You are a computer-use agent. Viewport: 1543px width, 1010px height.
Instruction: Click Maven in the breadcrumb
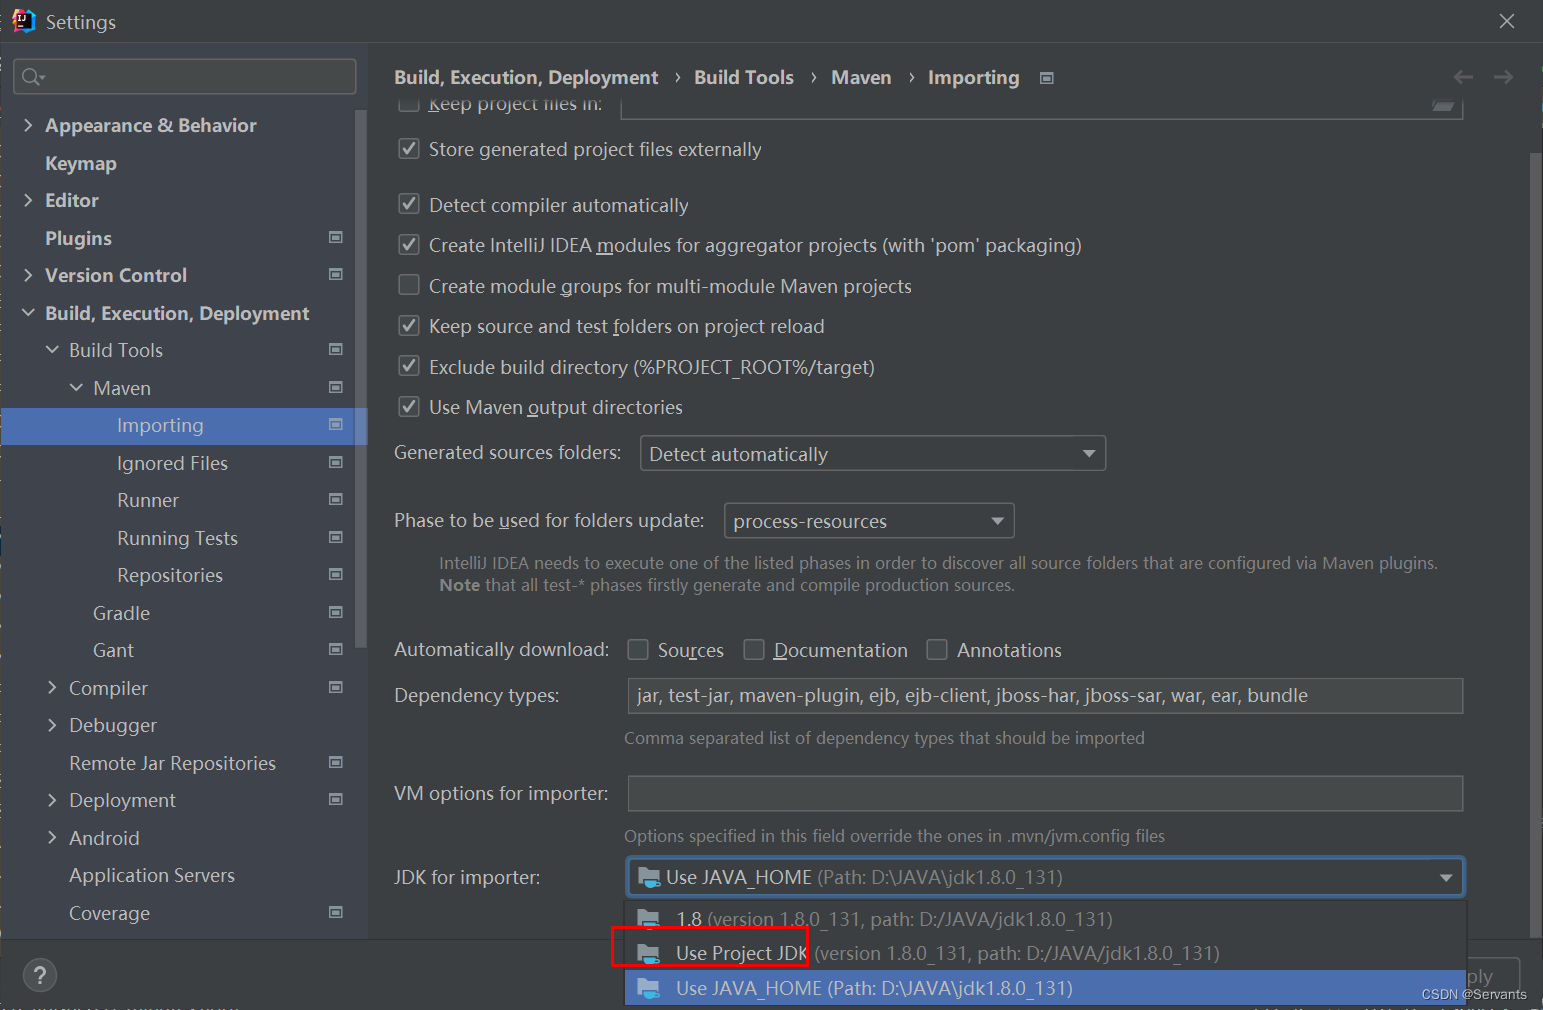click(861, 77)
